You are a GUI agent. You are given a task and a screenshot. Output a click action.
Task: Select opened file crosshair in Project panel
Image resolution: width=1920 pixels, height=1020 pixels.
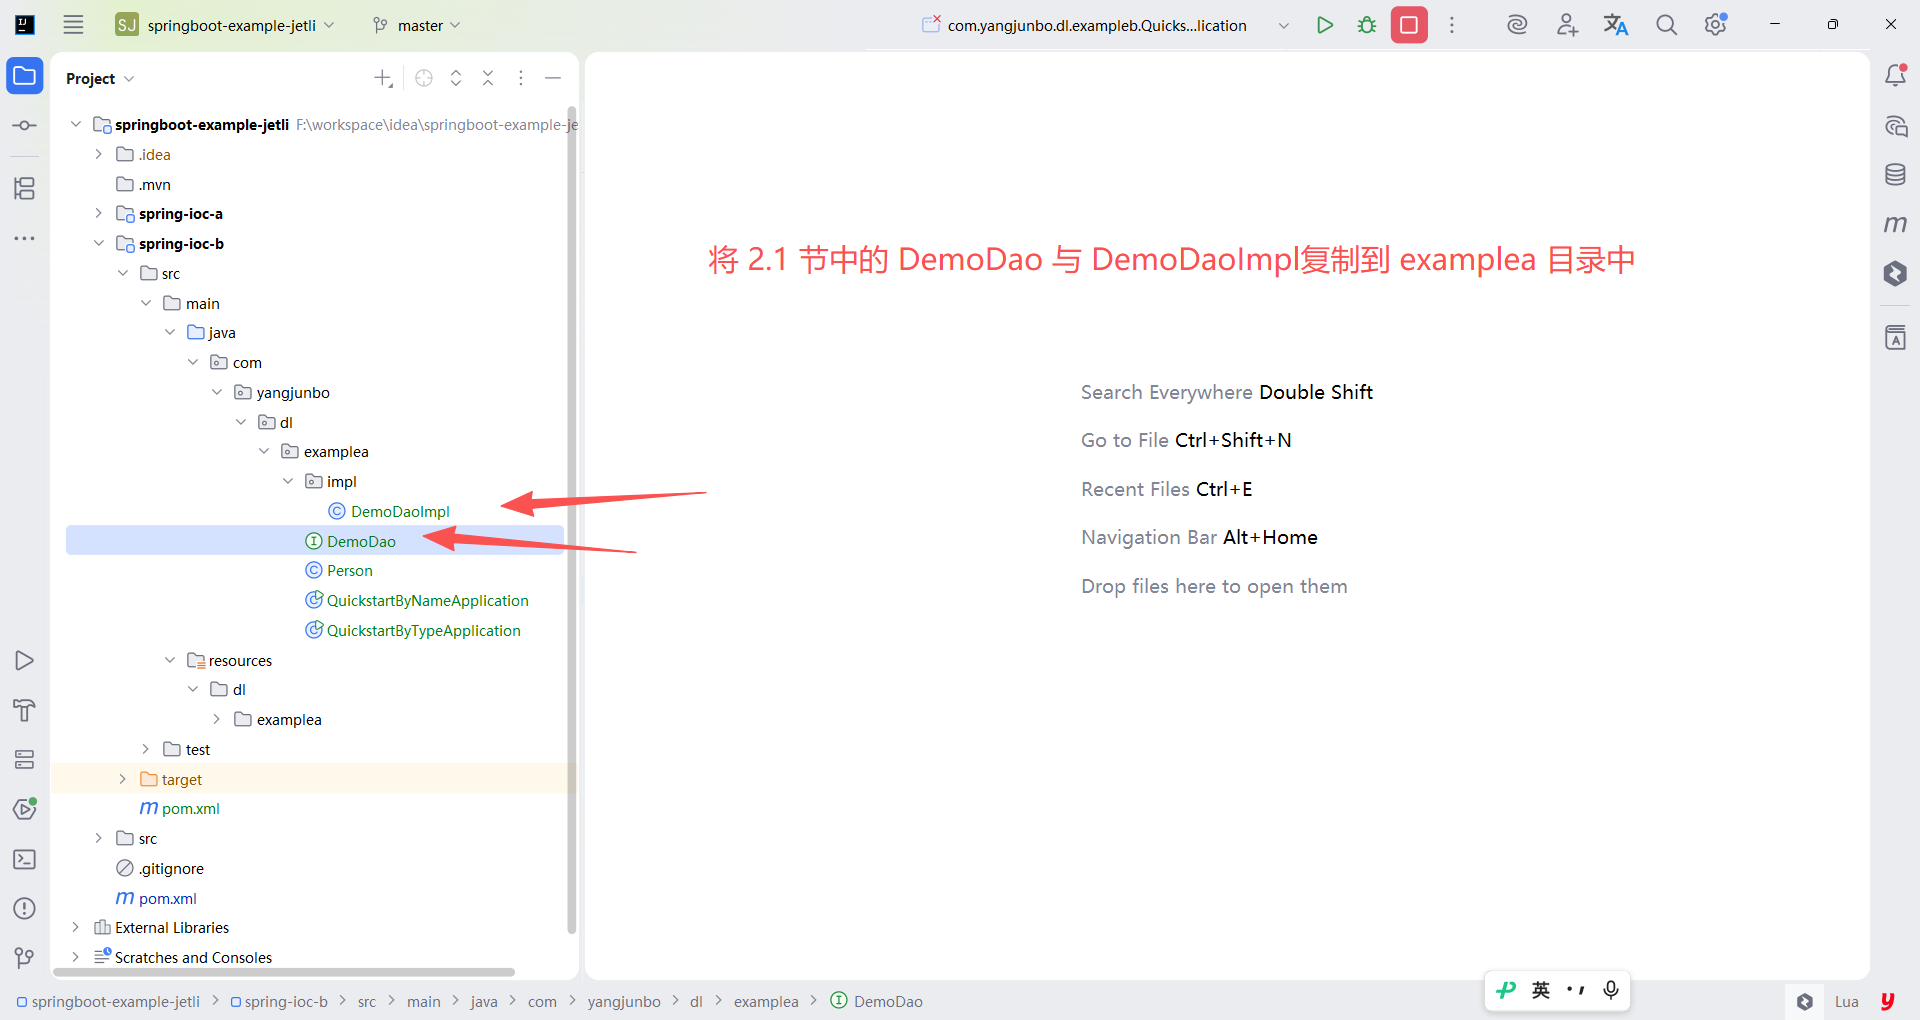[424, 78]
